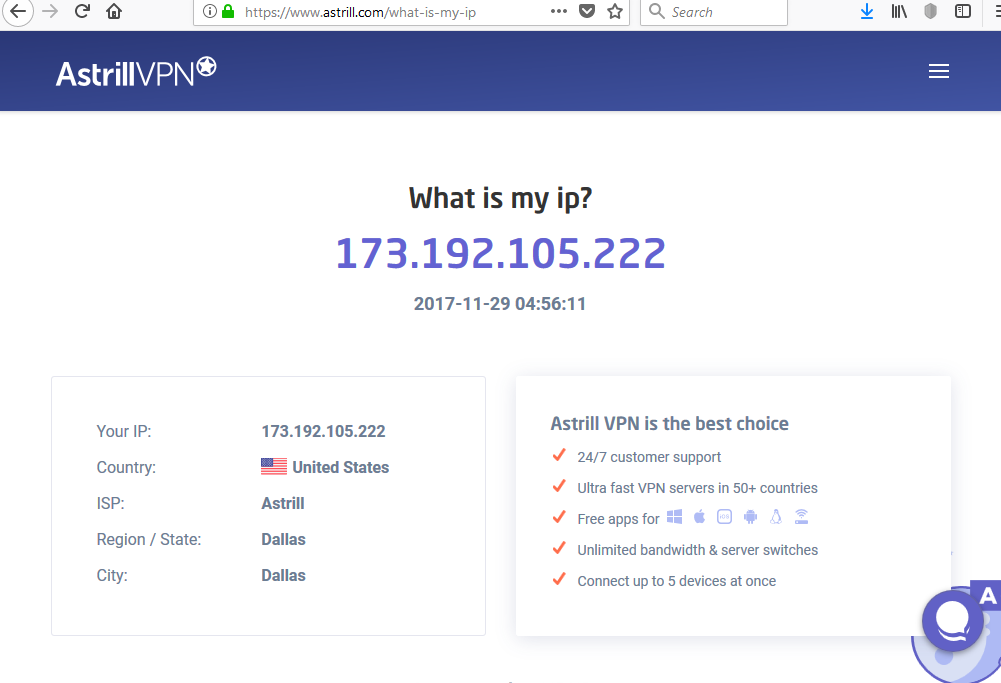The height and width of the screenshot is (683, 1001).
Task: Click 'Ultra fast VPN servers in 50+ countries'
Action: point(697,488)
